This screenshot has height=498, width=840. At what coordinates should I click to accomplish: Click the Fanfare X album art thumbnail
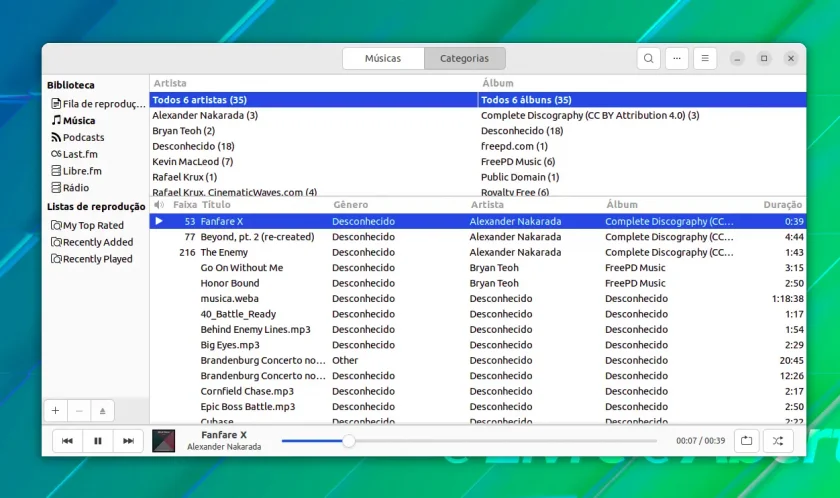[x=163, y=441]
